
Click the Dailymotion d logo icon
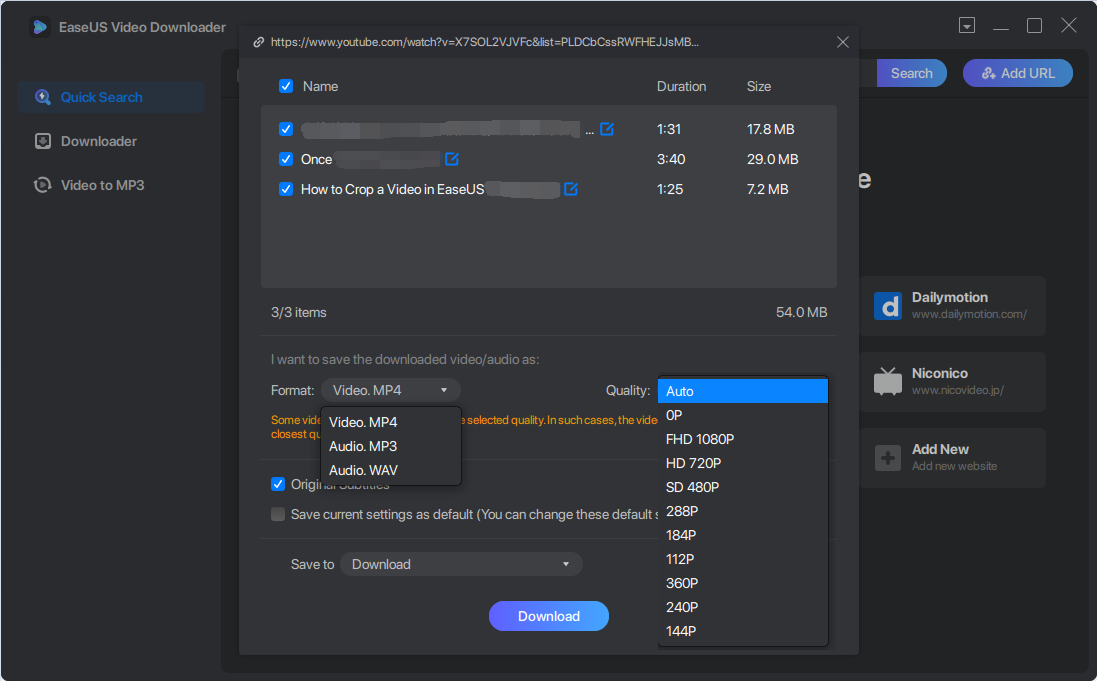click(x=888, y=306)
